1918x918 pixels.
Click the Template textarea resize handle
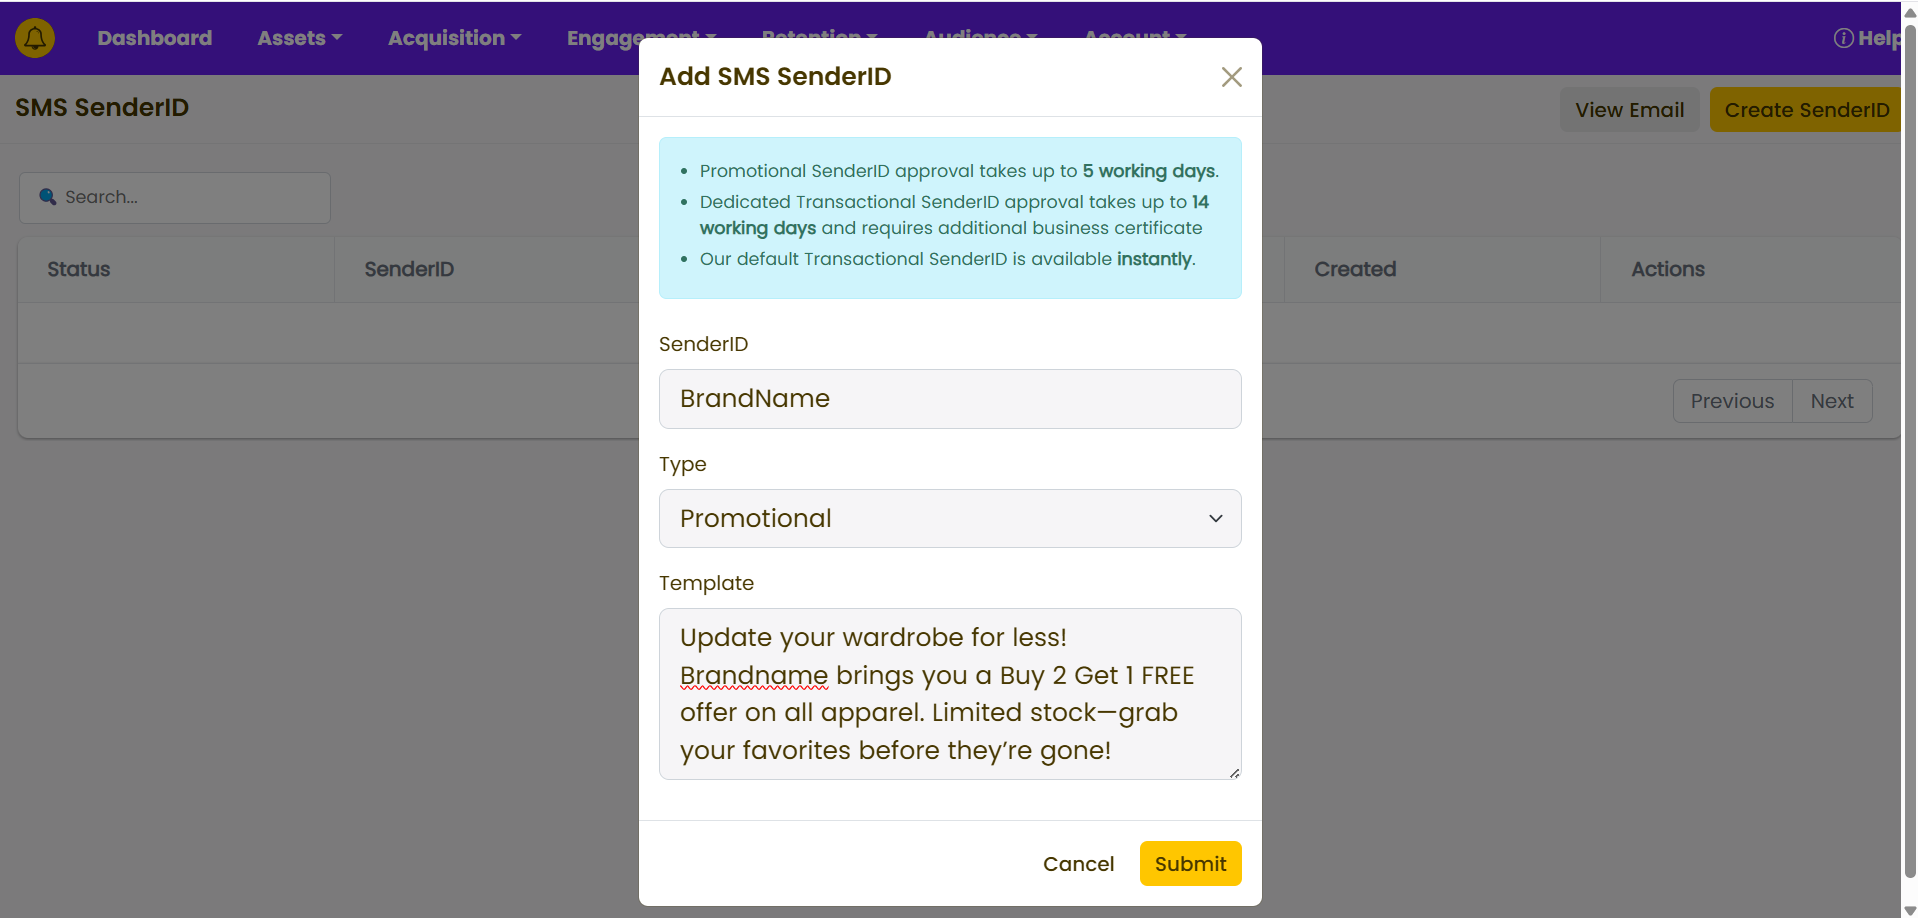(1235, 773)
